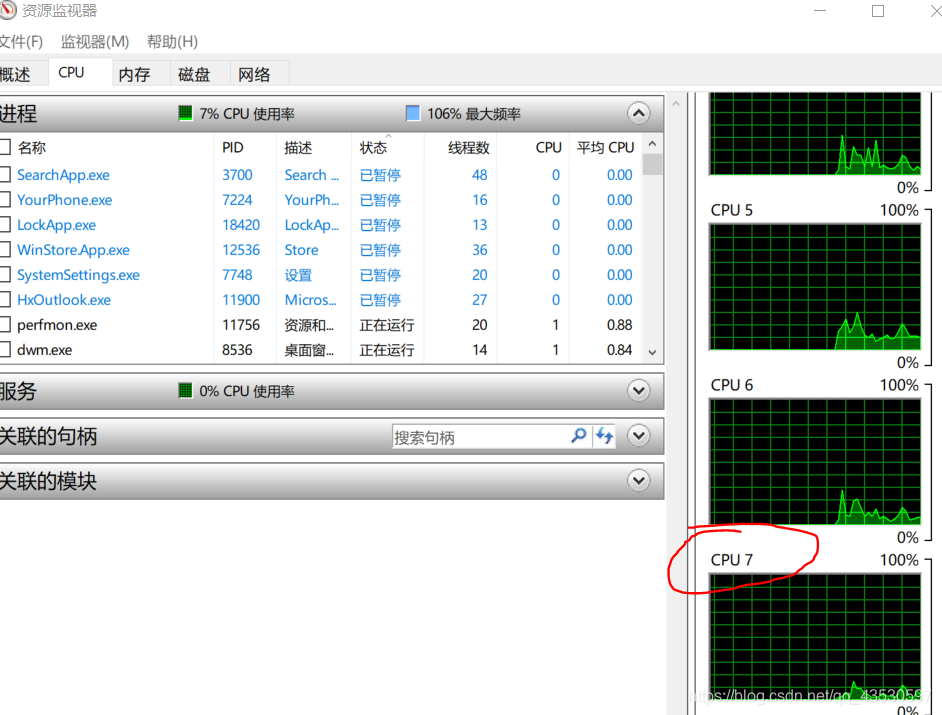Expand the 关联的模块 section chevron
Image resolution: width=942 pixels, height=715 pixels.
[639, 480]
